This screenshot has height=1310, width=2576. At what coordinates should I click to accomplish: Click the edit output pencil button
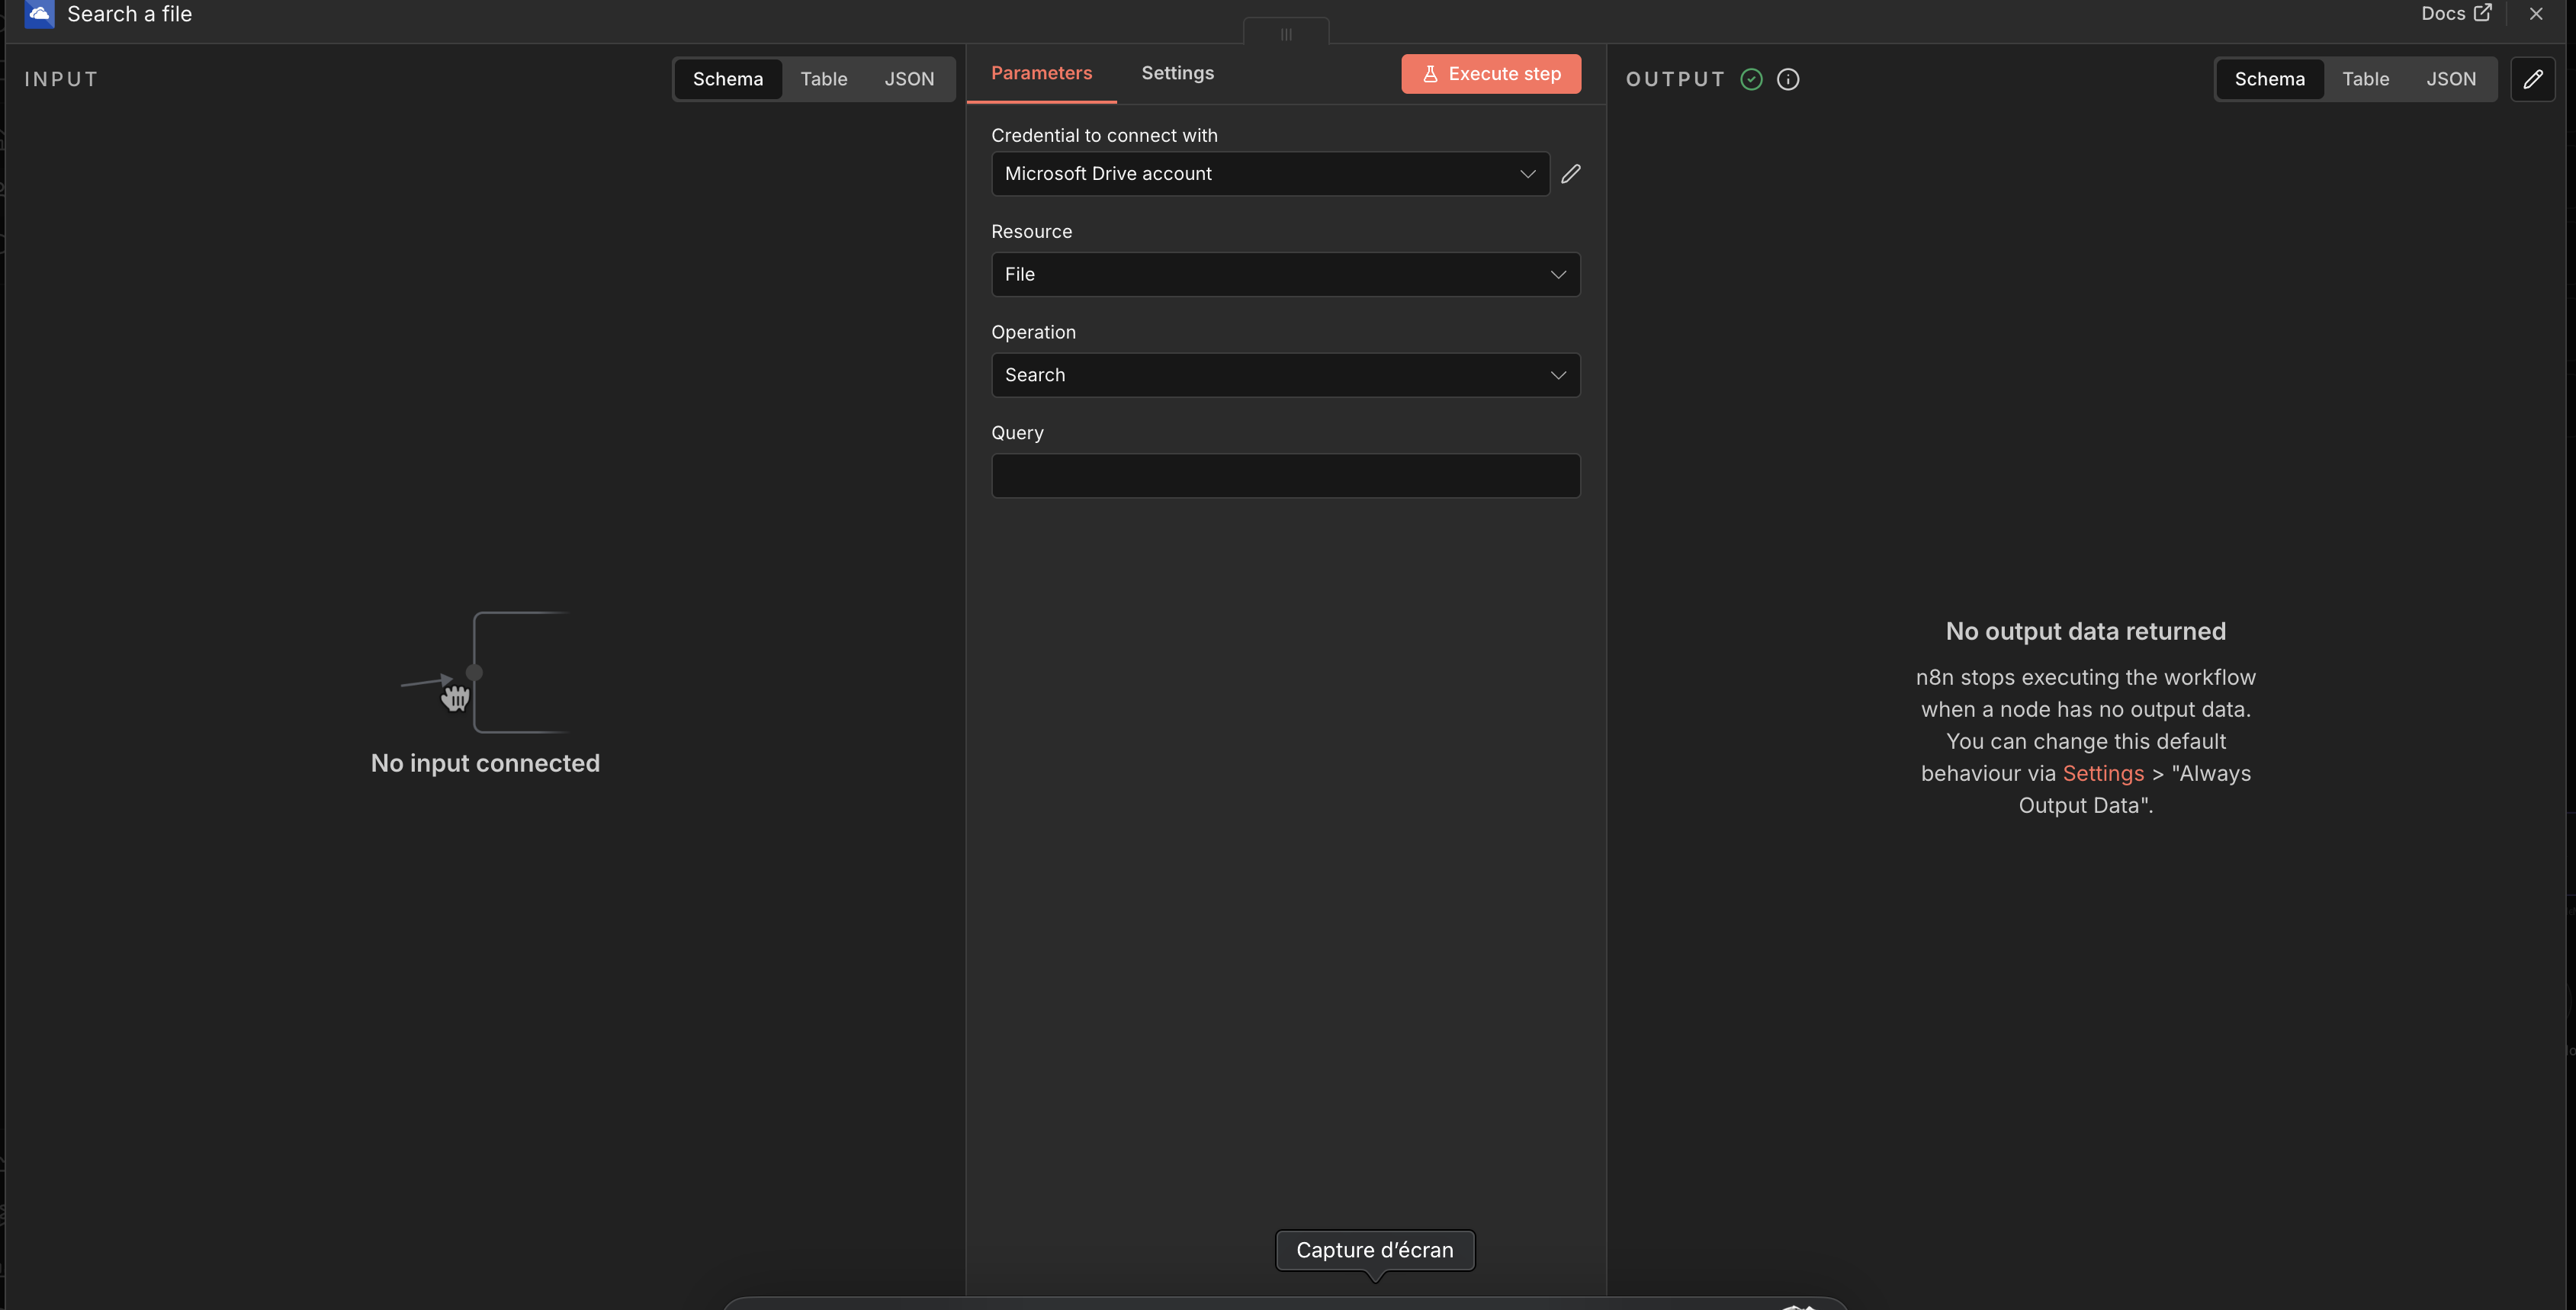point(2532,79)
